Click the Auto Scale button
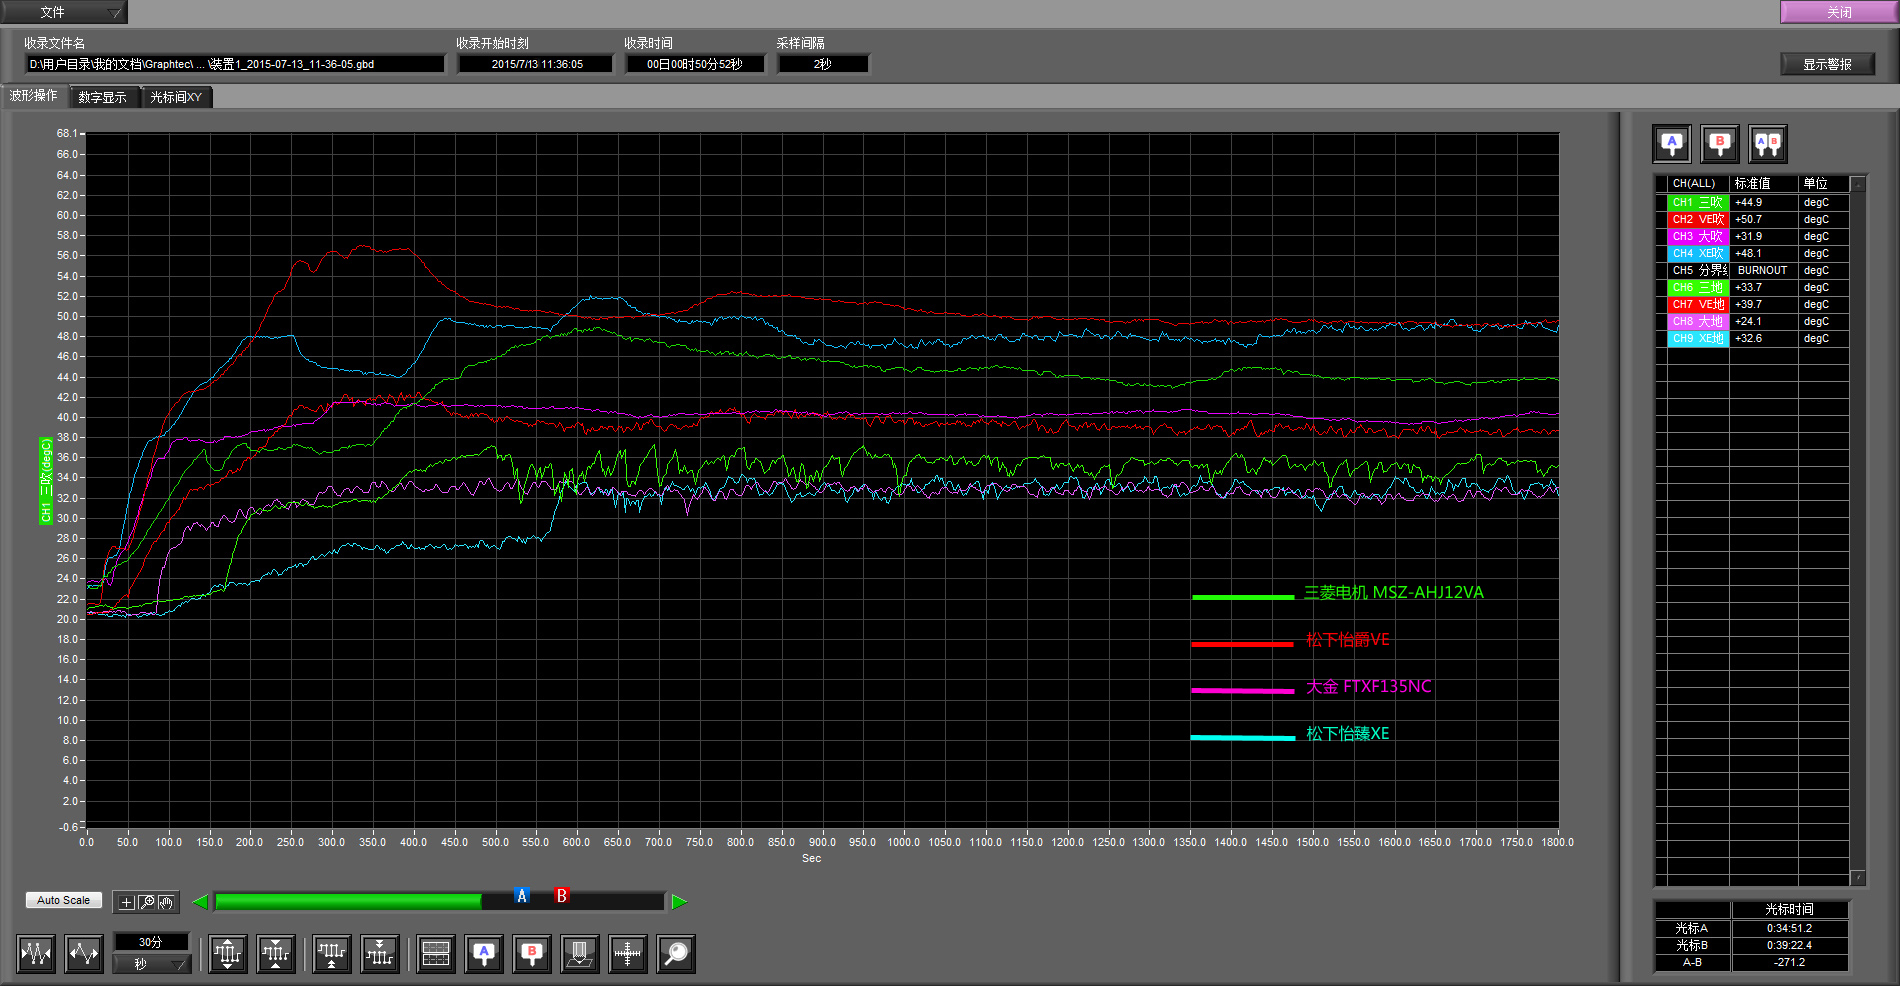This screenshot has height=986, width=1900. coord(63,900)
